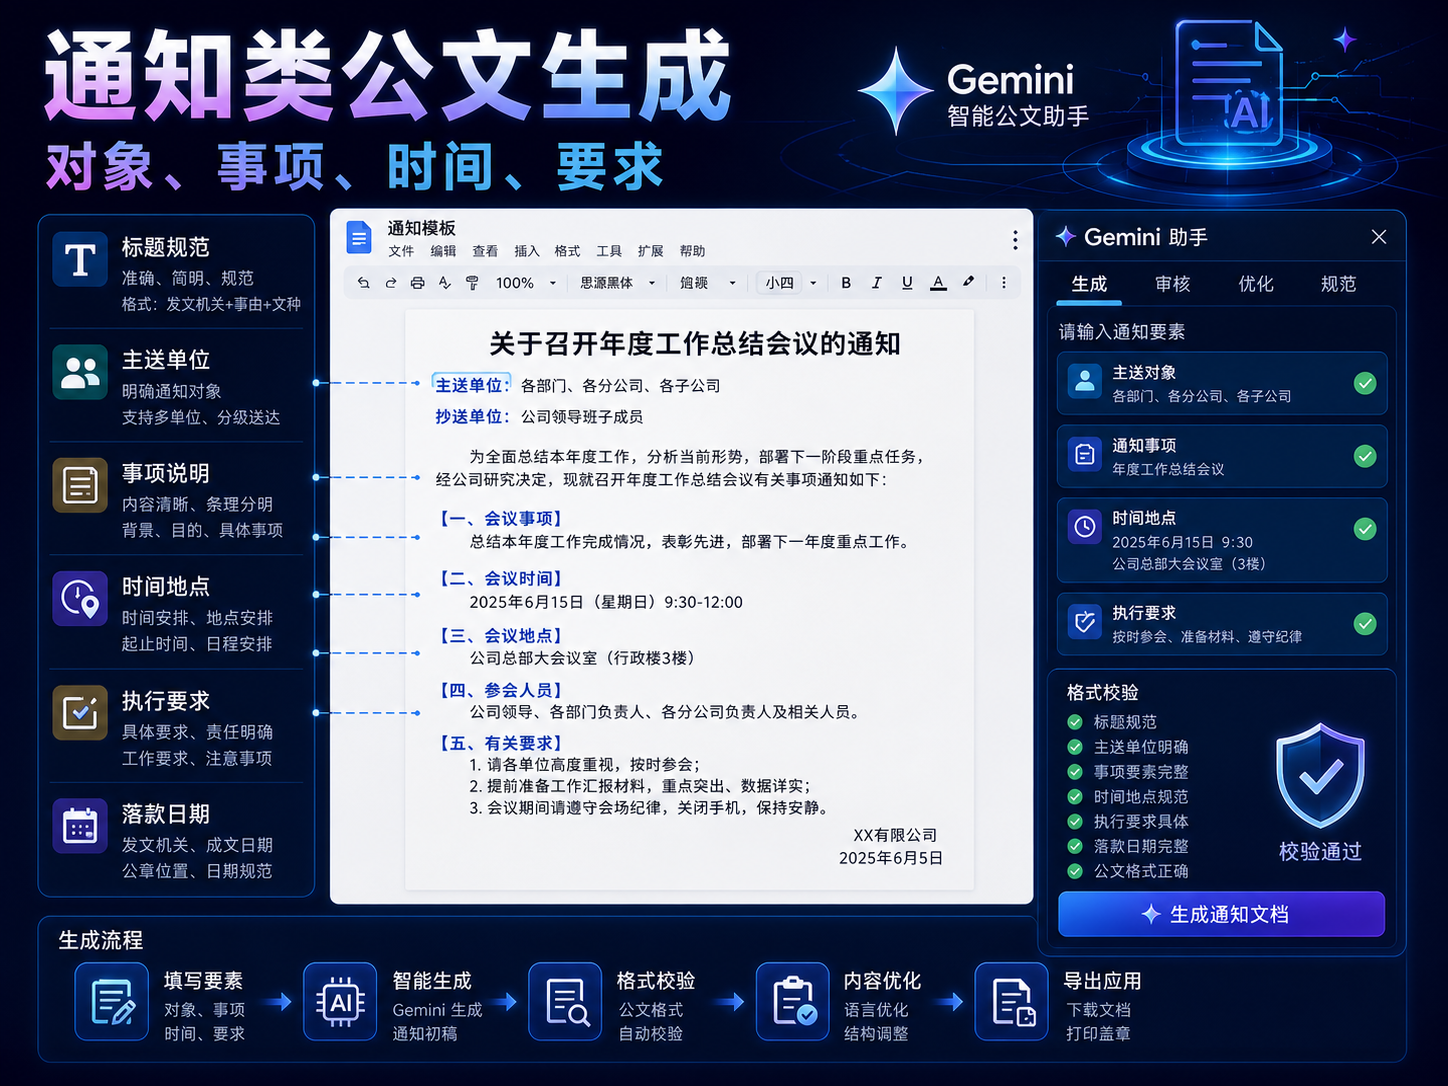Switch to the 规范 tab
This screenshot has height=1086, width=1448.
1338,284
